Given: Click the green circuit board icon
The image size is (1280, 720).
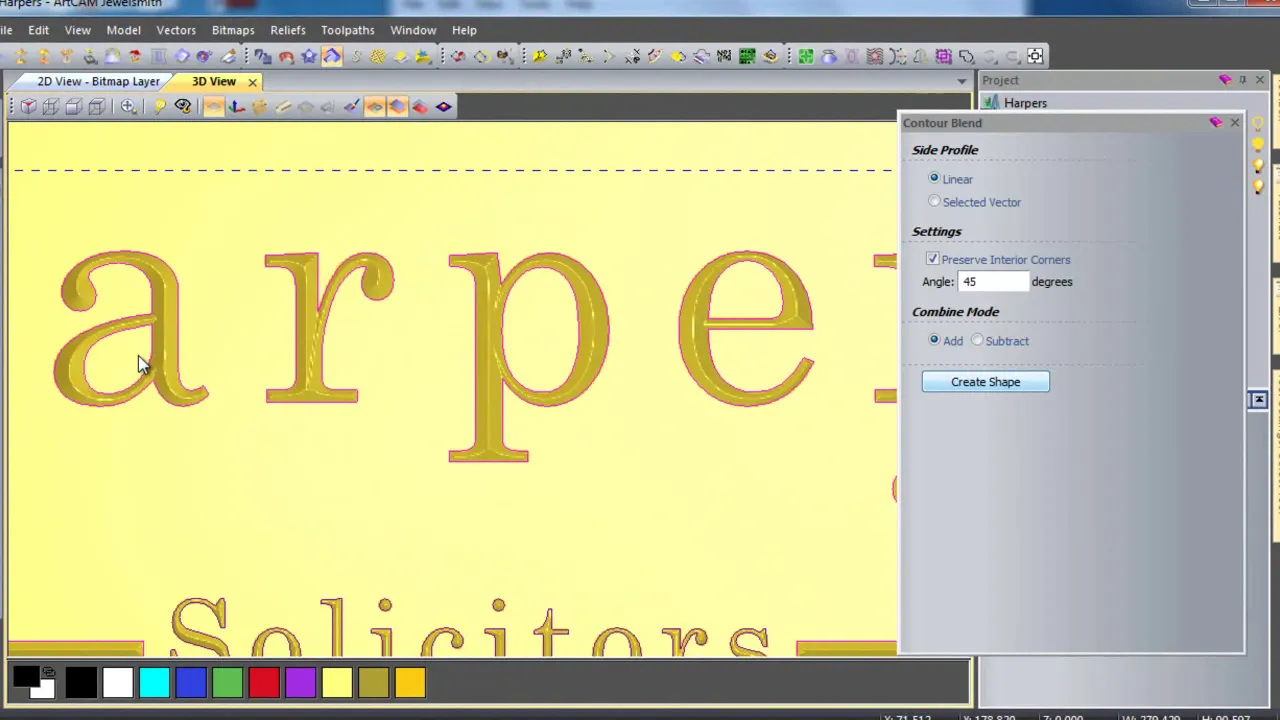Looking at the screenshot, I should point(747,56).
